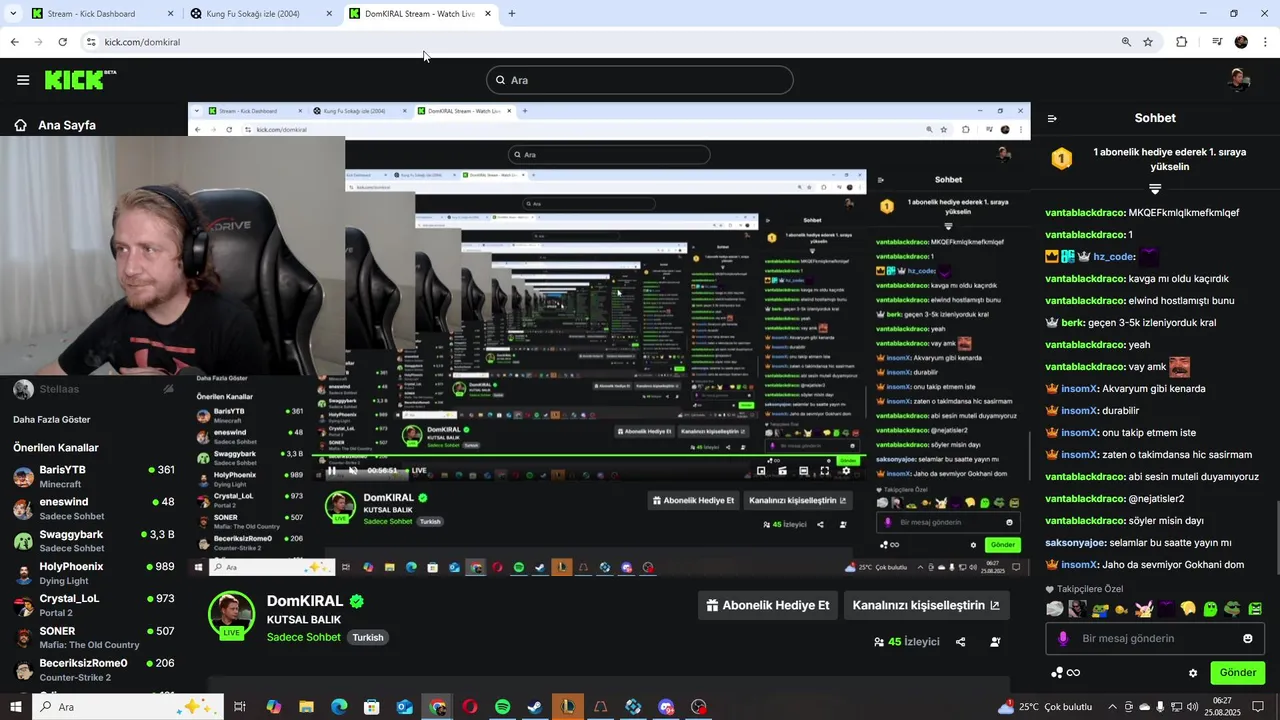This screenshot has height=720, width=1280.
Task: Click the Bir mesaj gönderin input
Action: pyautogui.click(x=1155, y=638)
